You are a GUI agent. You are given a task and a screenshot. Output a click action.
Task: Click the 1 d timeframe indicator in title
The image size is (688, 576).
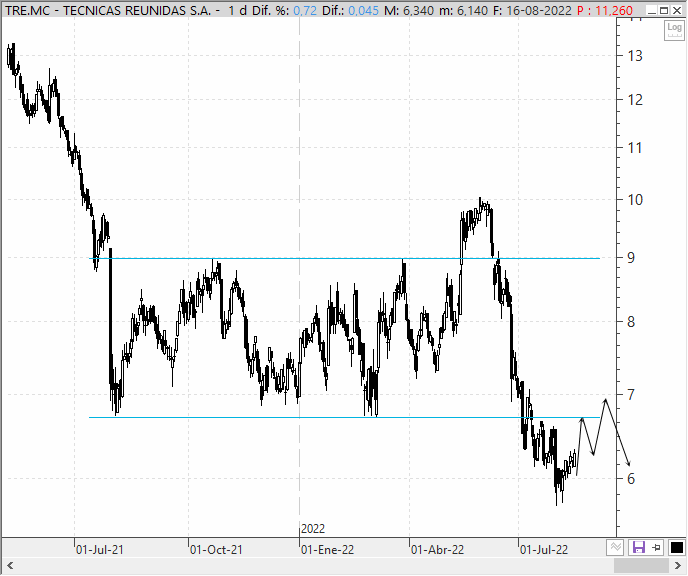pos(237,11)
